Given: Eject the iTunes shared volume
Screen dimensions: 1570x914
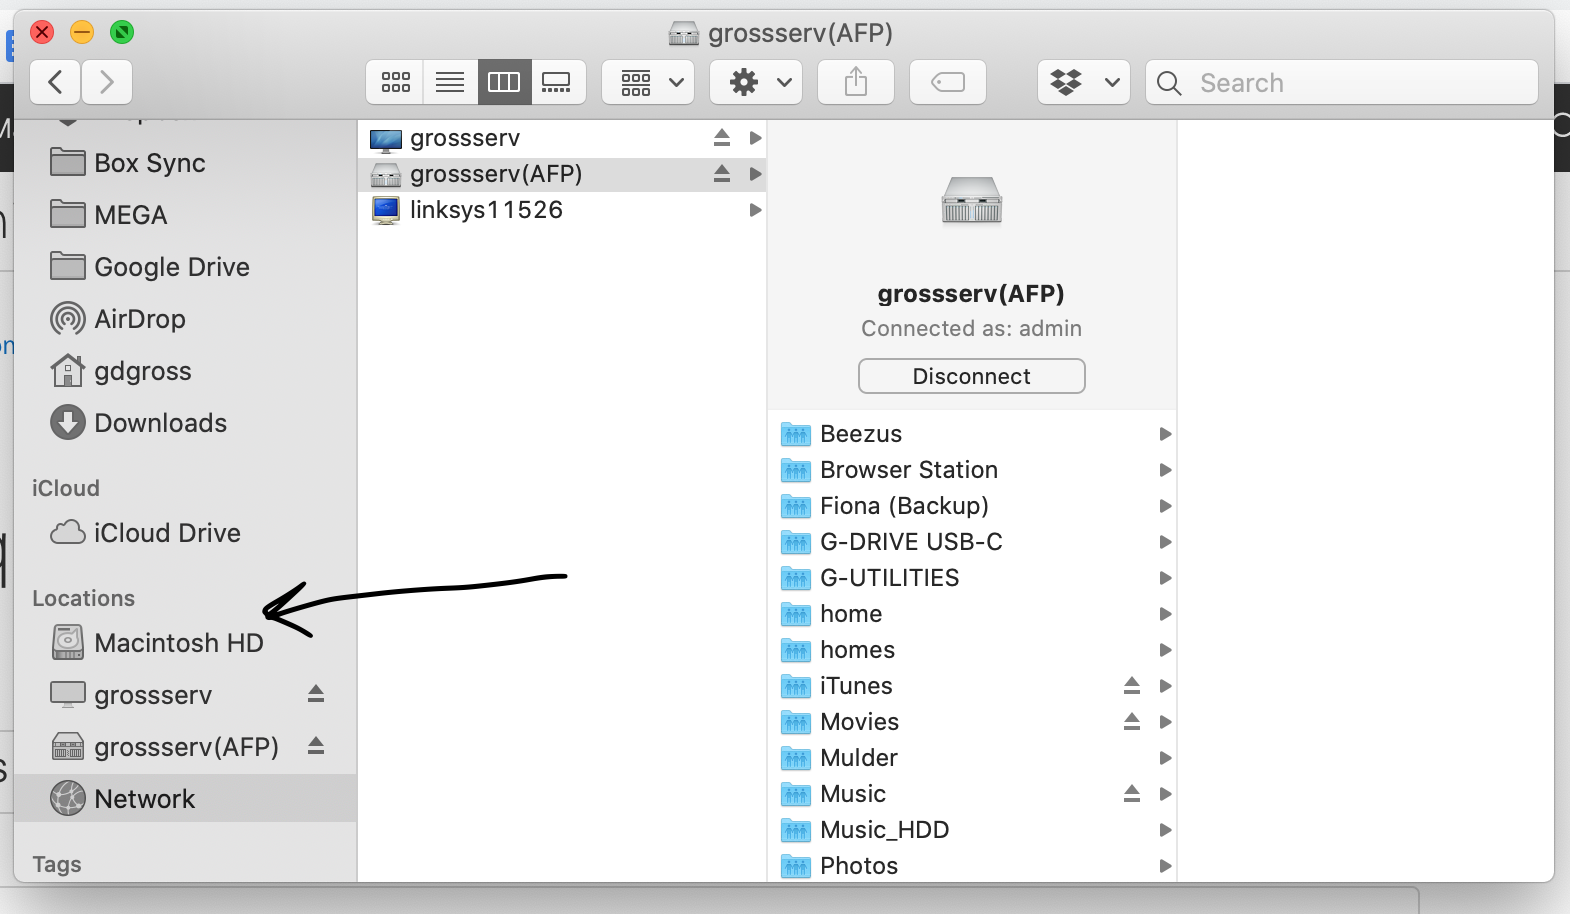Looking at the screenshot, I should 1132,685.
